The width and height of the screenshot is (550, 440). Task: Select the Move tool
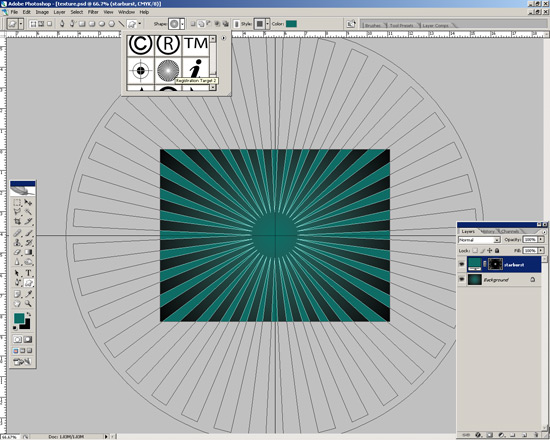click(28, 203)
